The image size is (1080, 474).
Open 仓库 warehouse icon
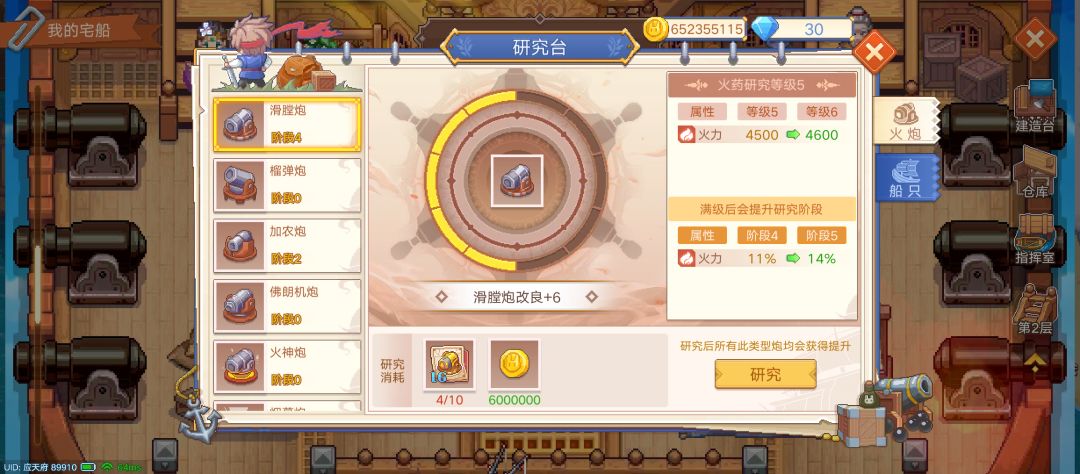click(1035, 173)
